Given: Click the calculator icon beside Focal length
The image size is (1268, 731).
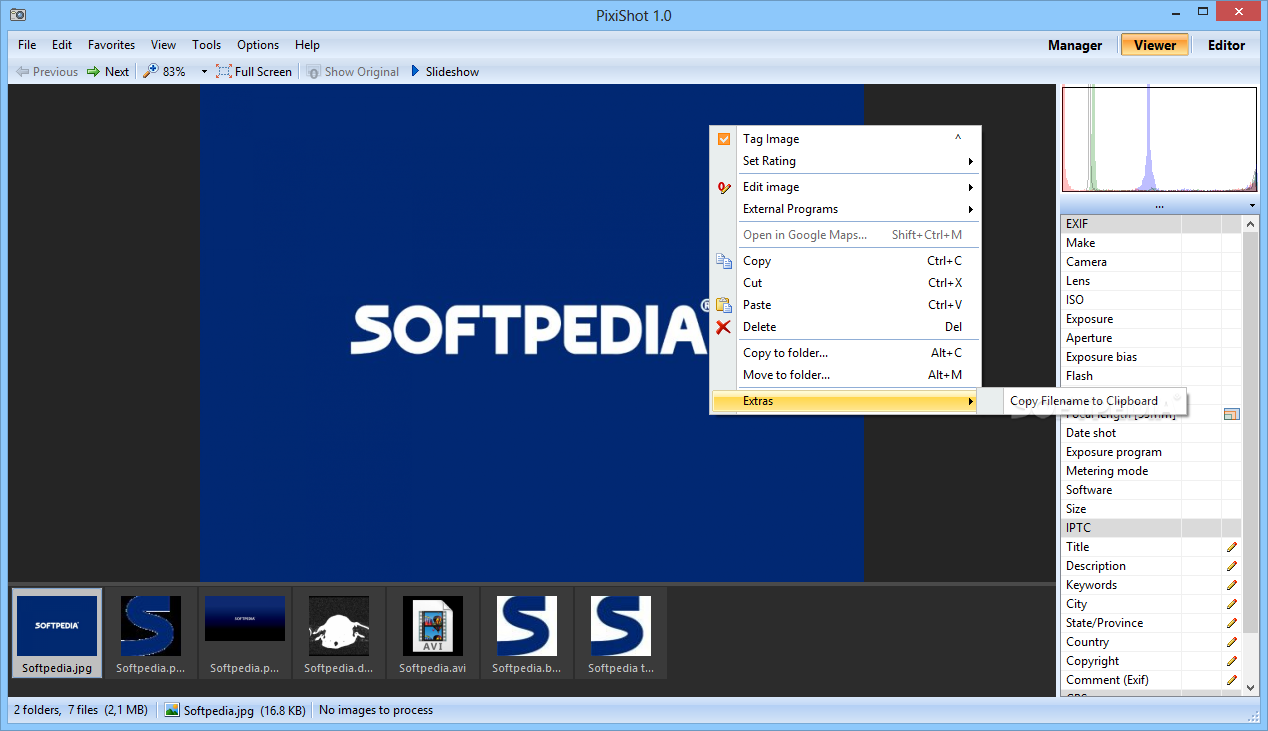Looking at the screenshot, I should (x=1232, y=414).
